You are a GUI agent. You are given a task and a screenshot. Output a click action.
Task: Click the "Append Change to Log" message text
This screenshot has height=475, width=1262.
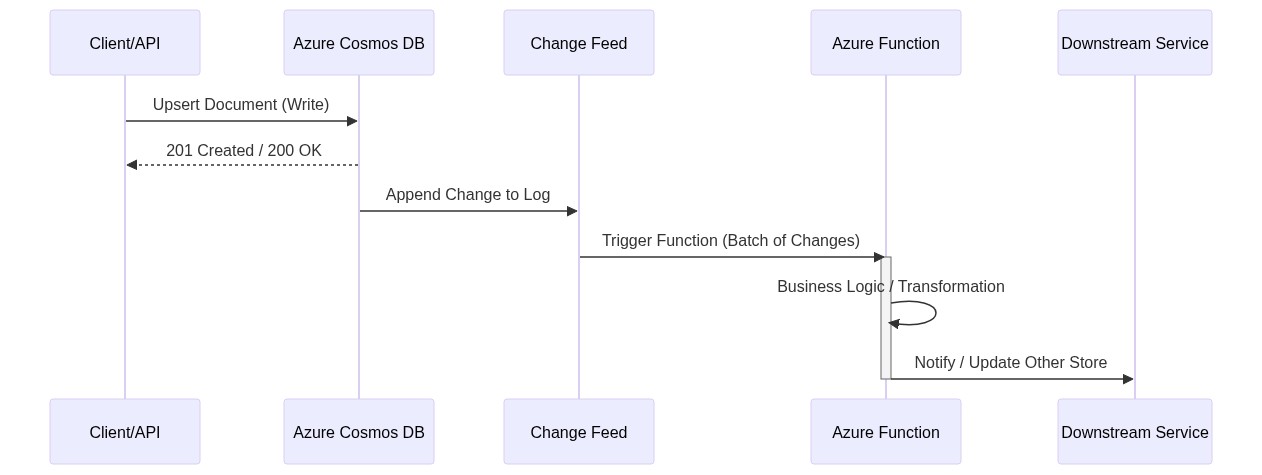point(468,195)
